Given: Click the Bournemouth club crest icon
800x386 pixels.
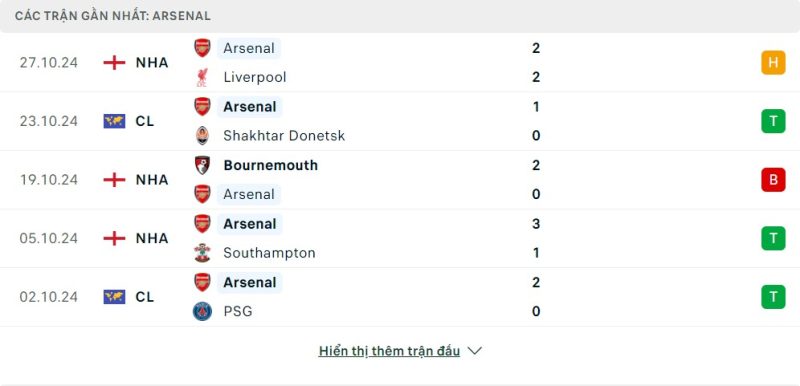Looking at the screenshot, I should [202, 165].
